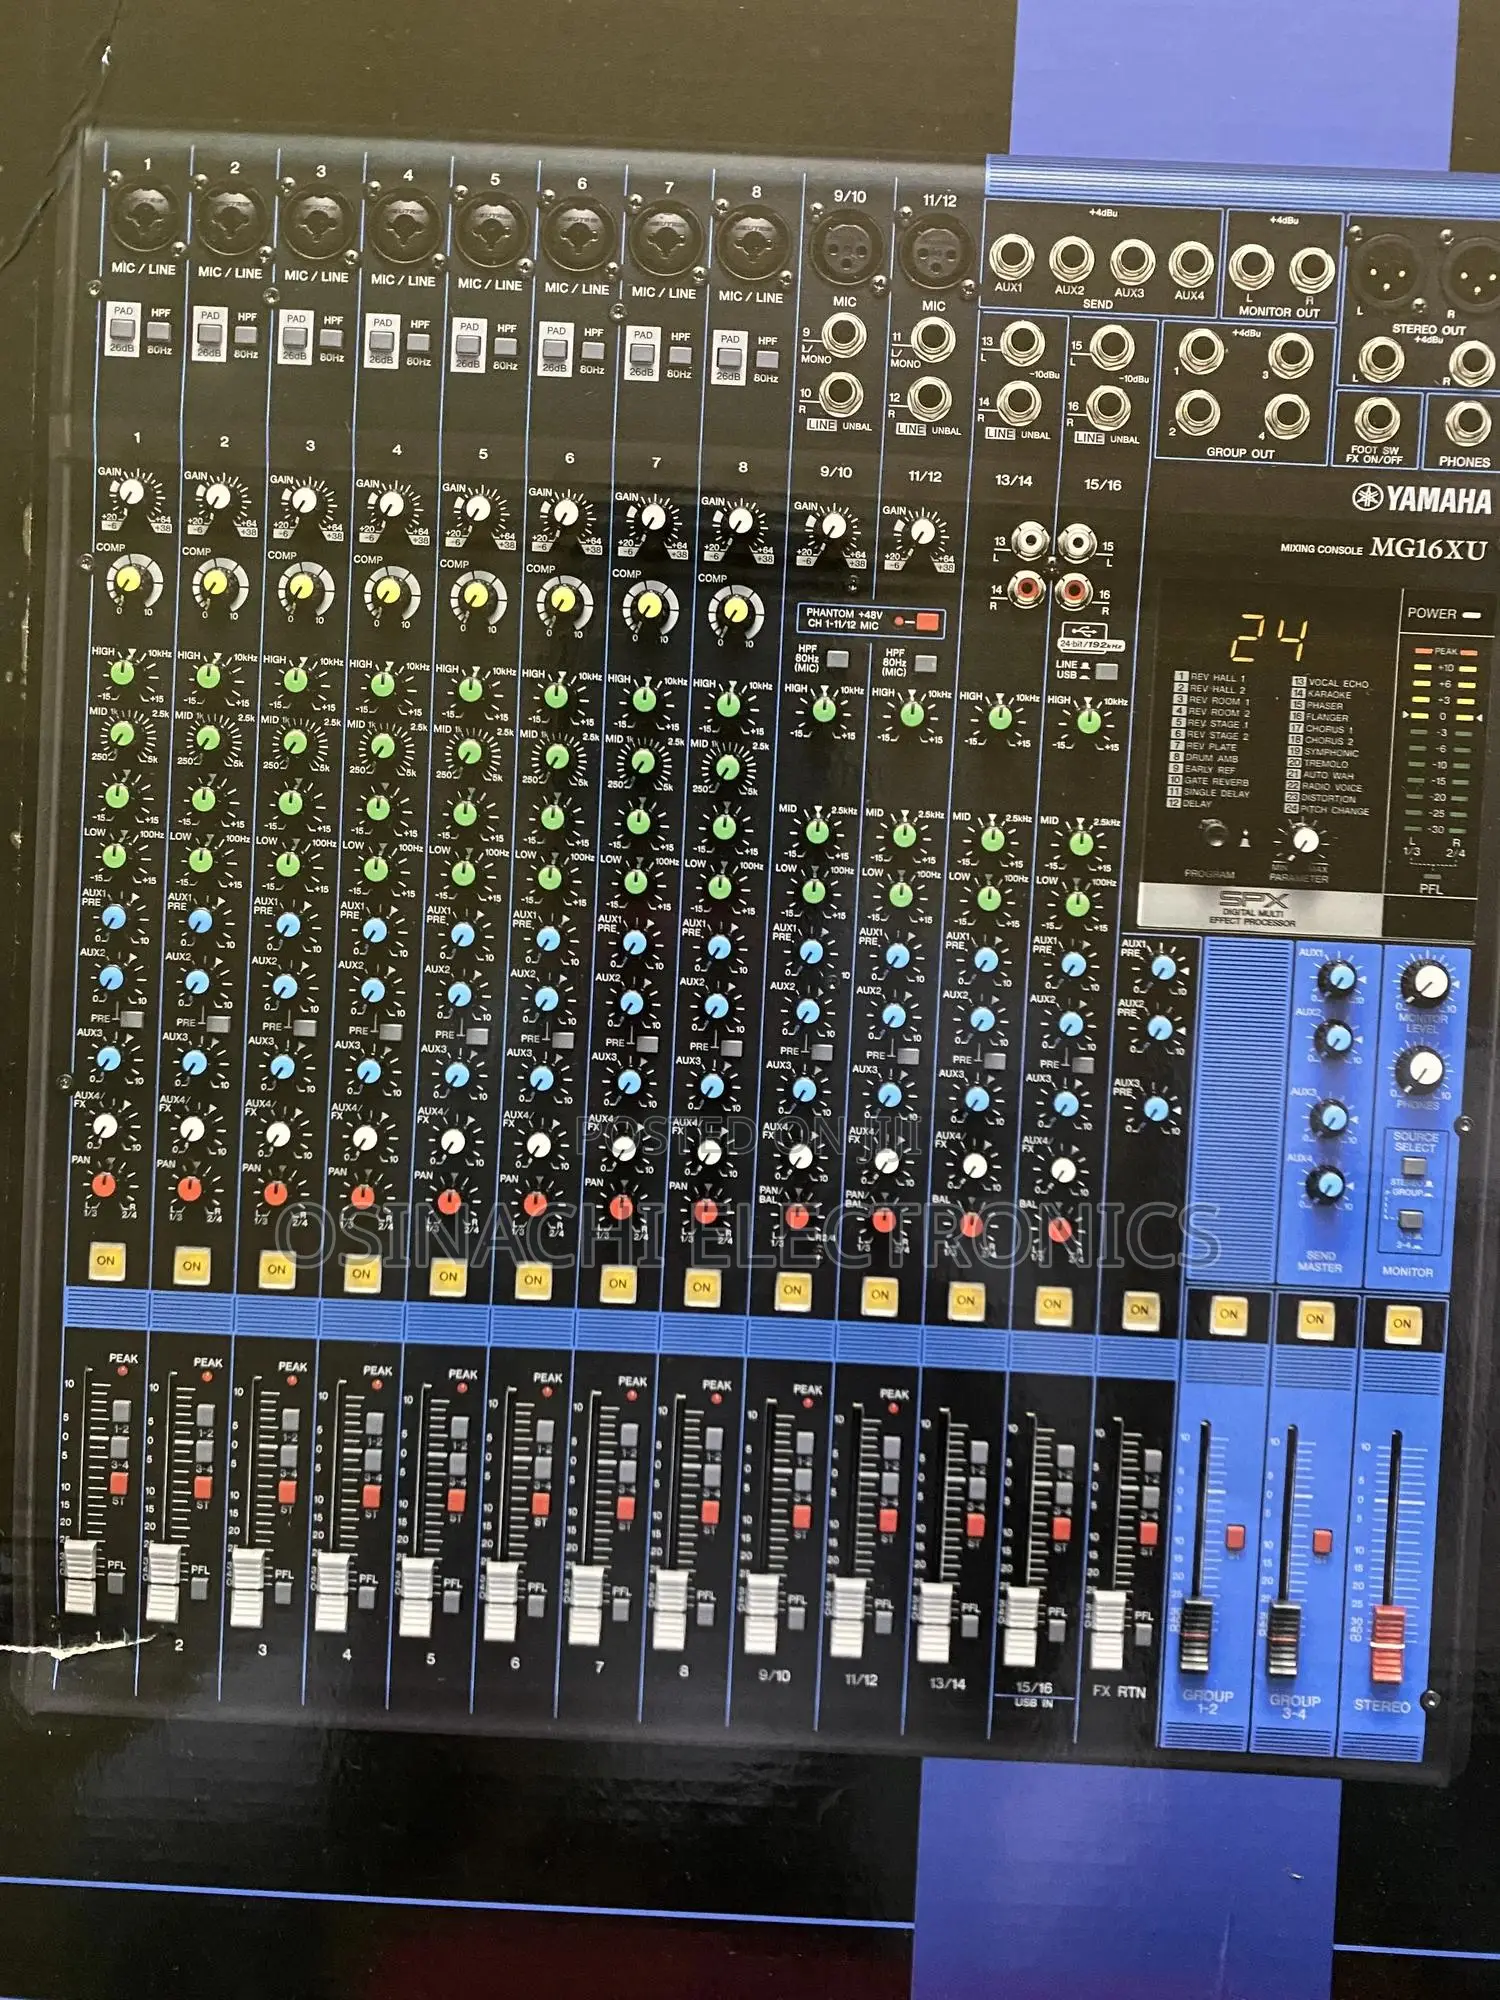
Task: Click the channel 2 green HIGH EQ knob
Action: tap(208, 676)
